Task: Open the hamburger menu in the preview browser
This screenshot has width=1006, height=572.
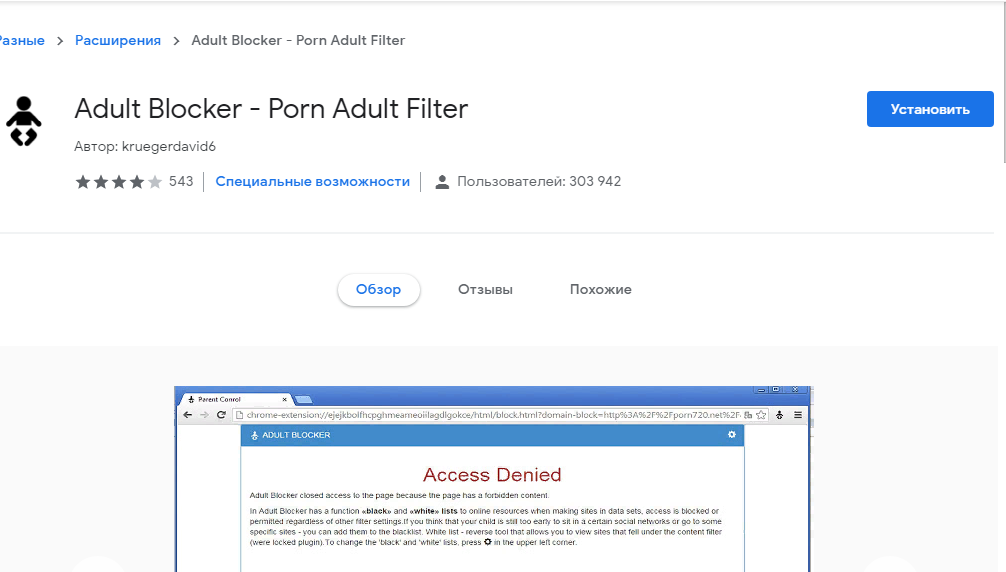Action: (x=798, y=415)
